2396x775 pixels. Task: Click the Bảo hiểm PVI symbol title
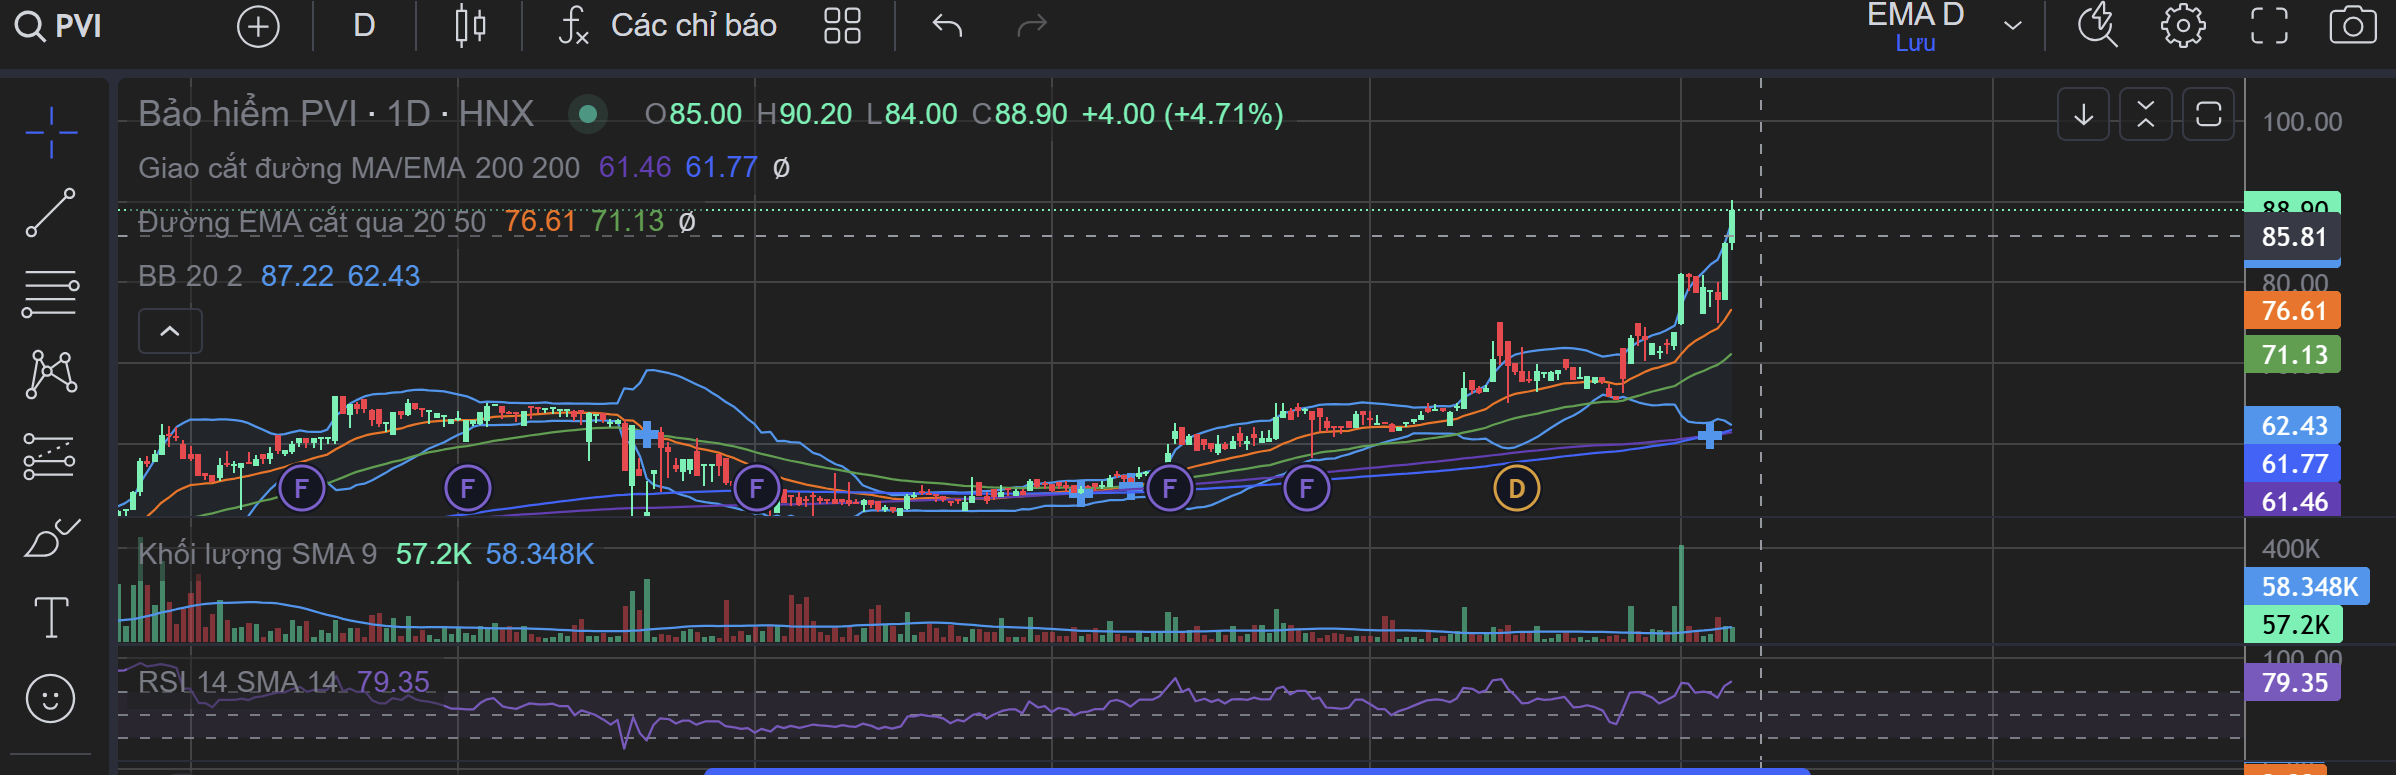[x=336, y=114]
